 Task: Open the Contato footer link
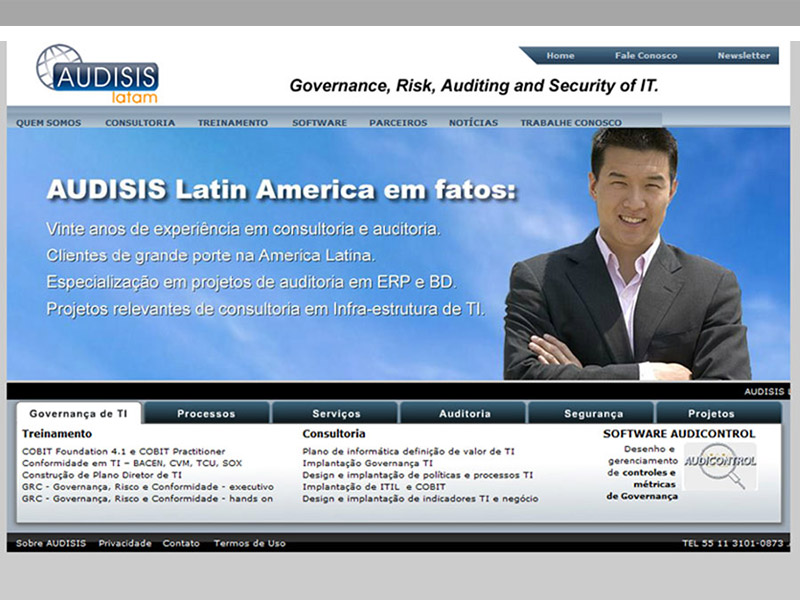[x=181, y=543]
